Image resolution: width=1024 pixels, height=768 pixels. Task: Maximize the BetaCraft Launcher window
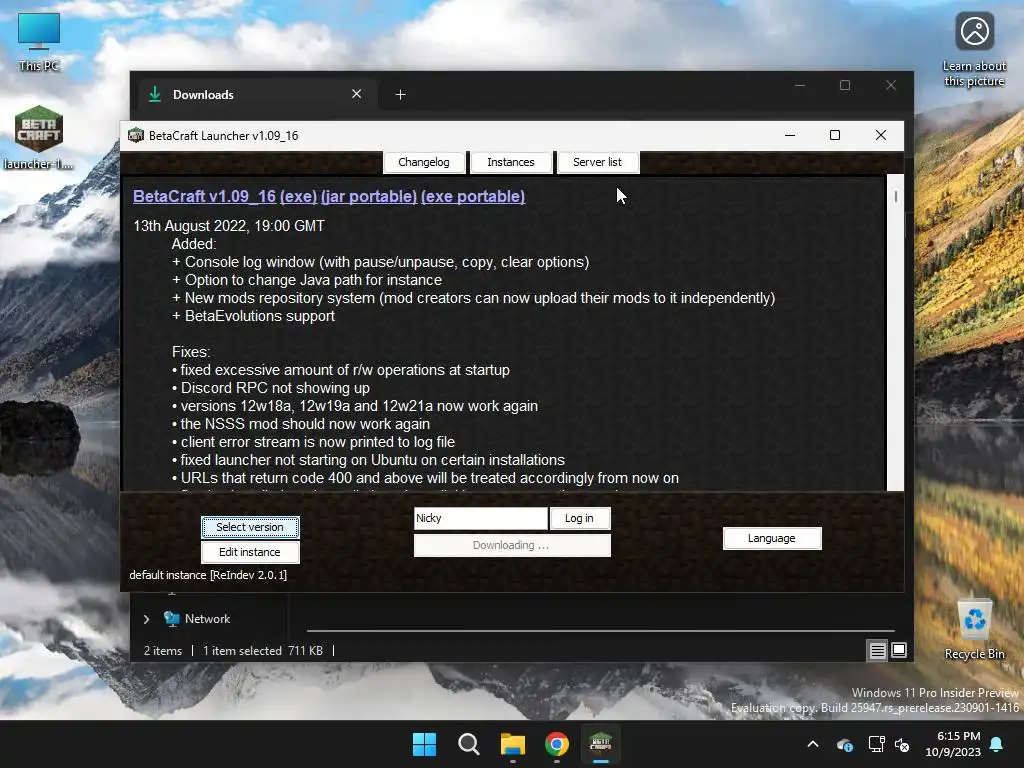click(835, 135)
